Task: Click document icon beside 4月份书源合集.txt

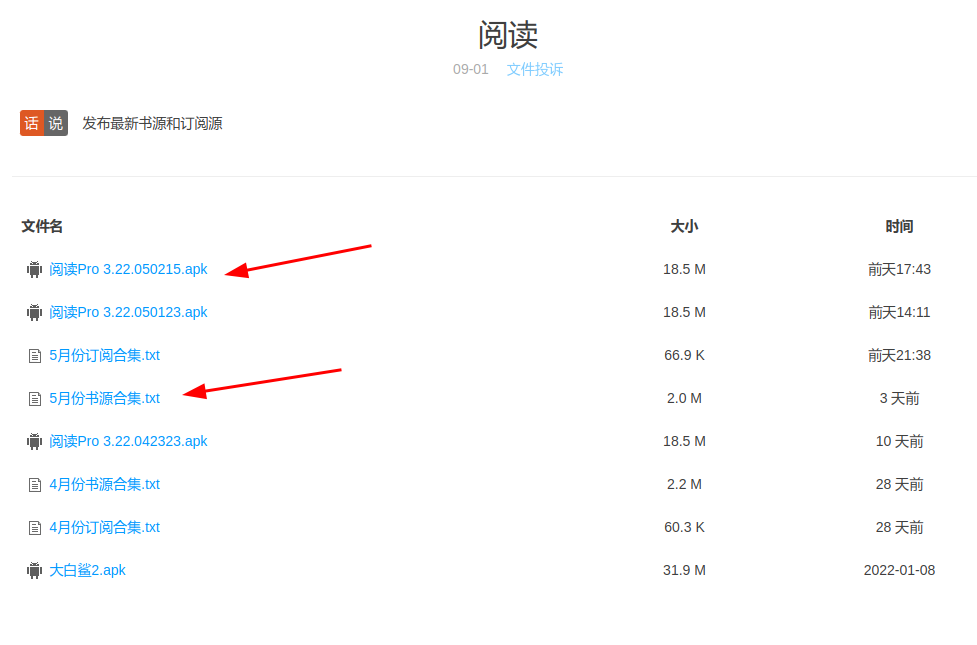Action: pyautogui.click(x=35, y=484)
